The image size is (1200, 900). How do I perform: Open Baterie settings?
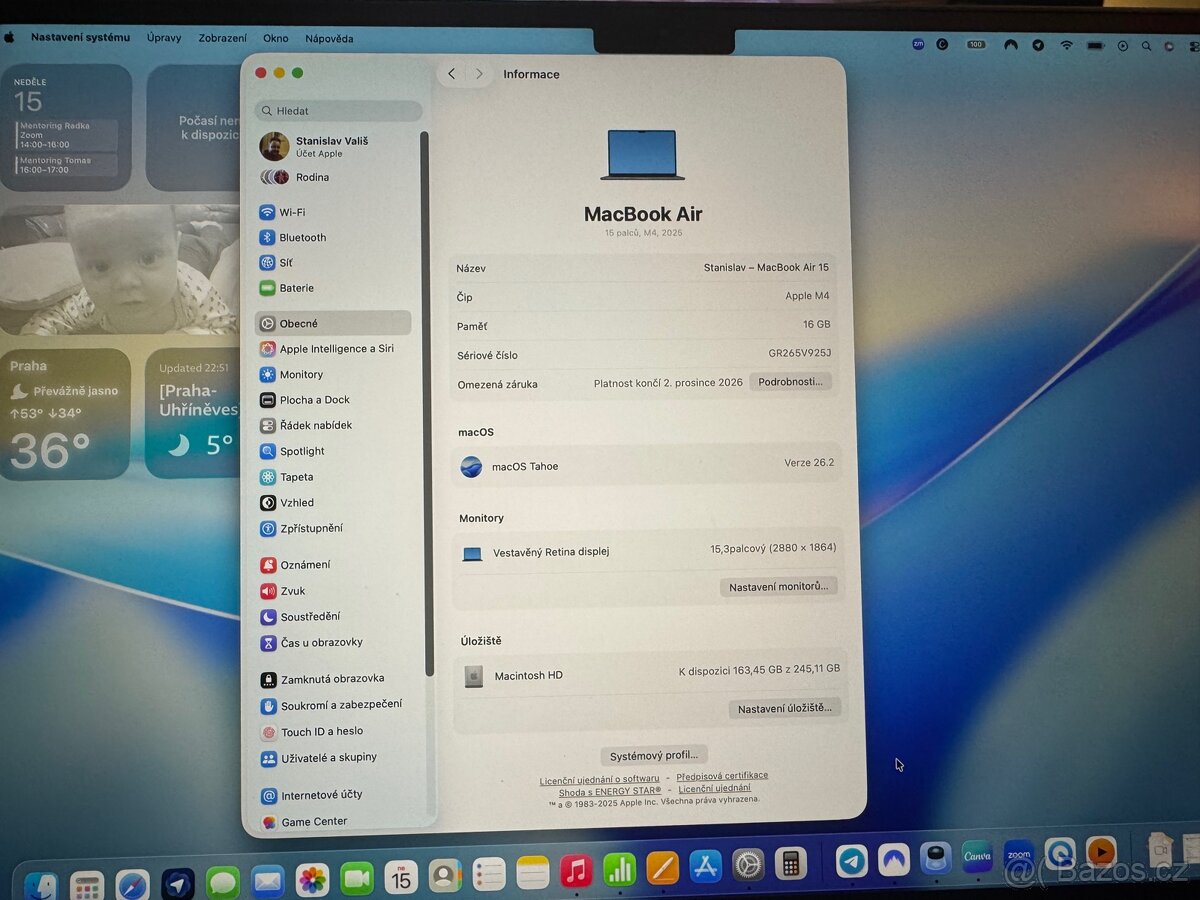(297, 288)
